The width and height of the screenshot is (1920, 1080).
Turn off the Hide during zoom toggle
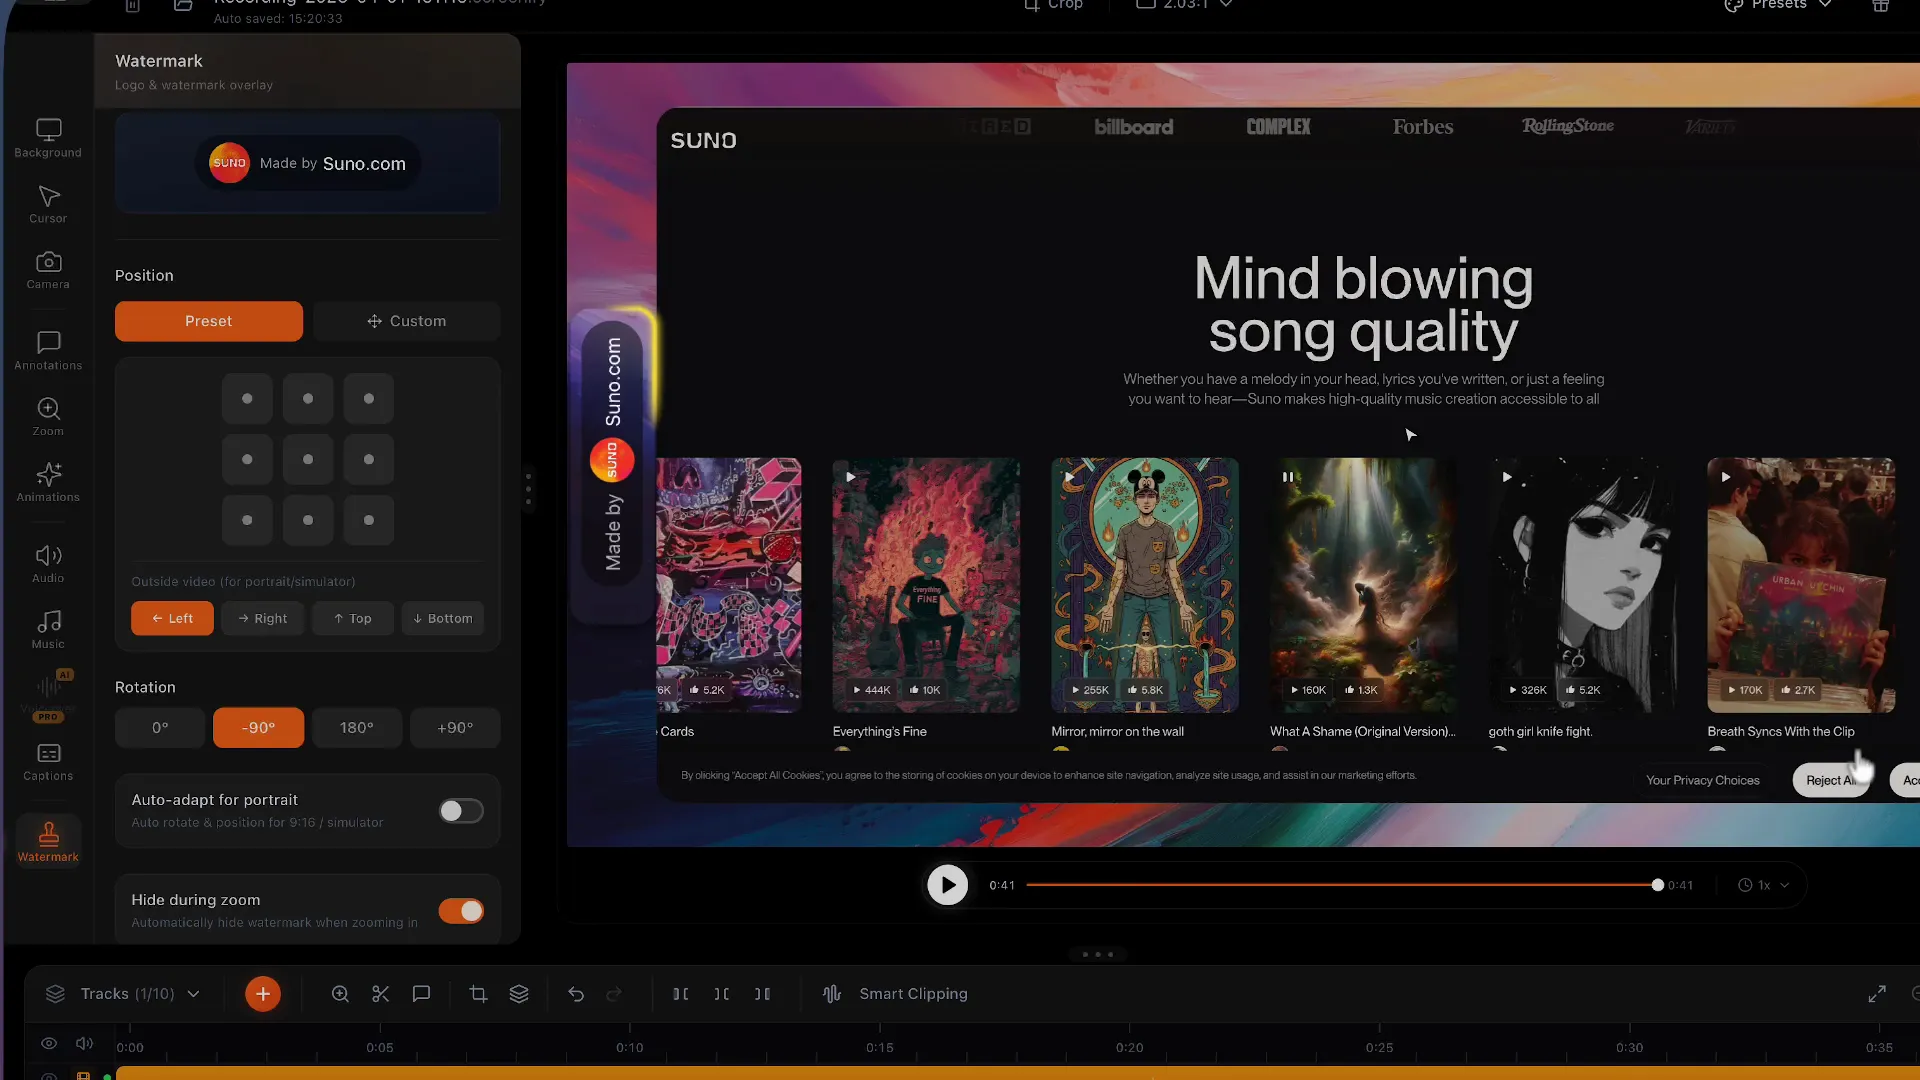pos(461,911)
